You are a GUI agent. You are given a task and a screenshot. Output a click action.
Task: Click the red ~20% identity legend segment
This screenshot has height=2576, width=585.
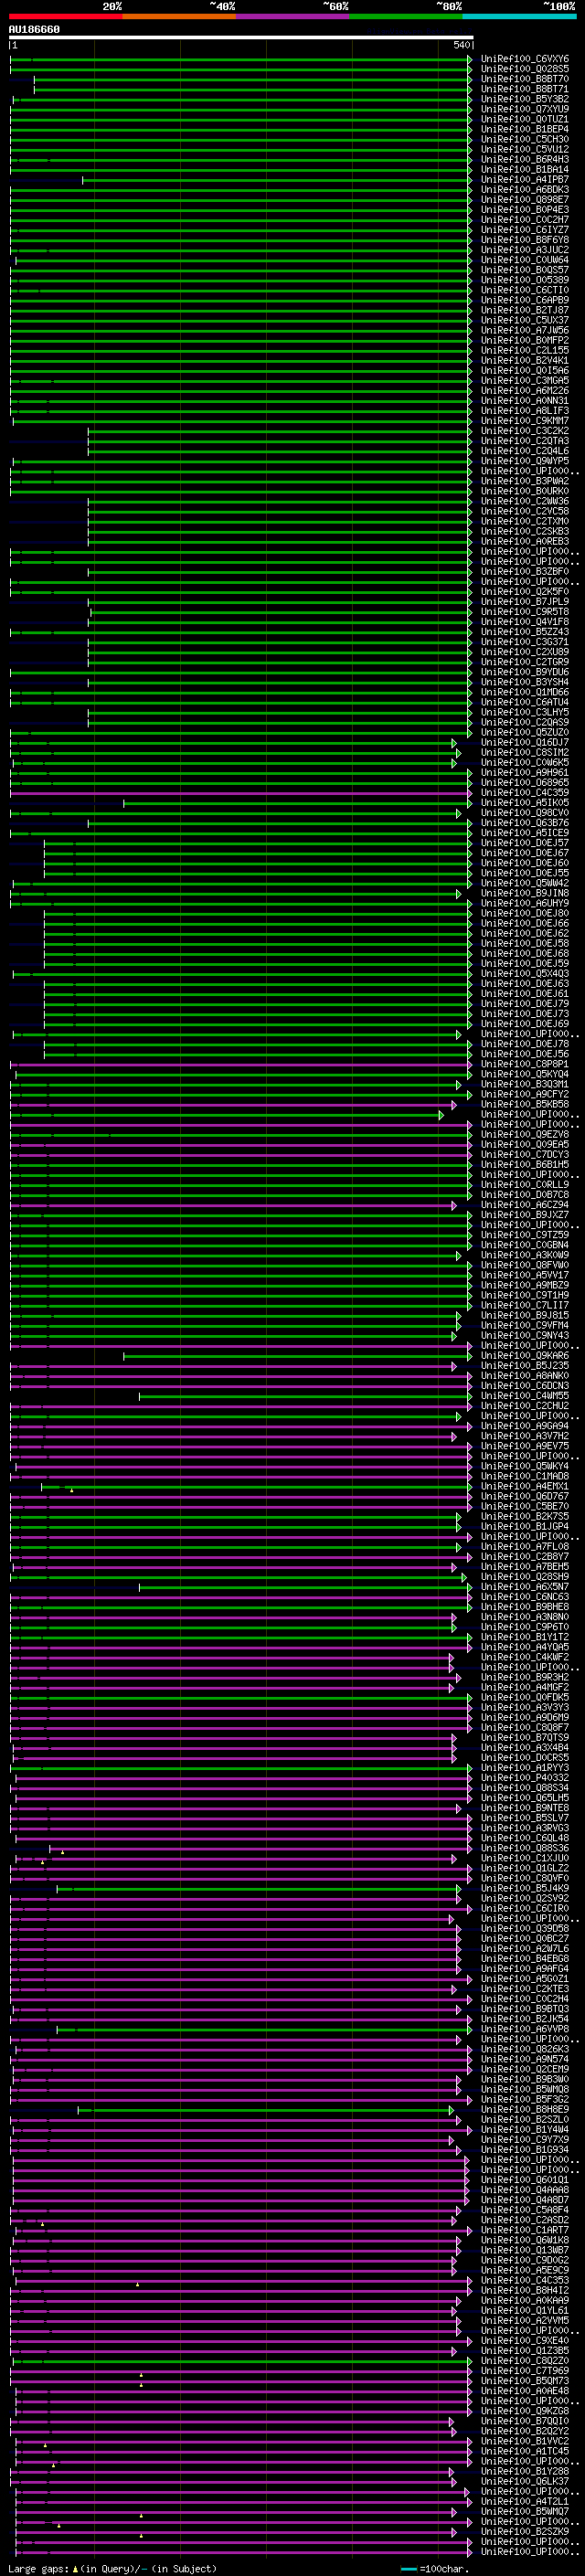(x=65, y=16)
